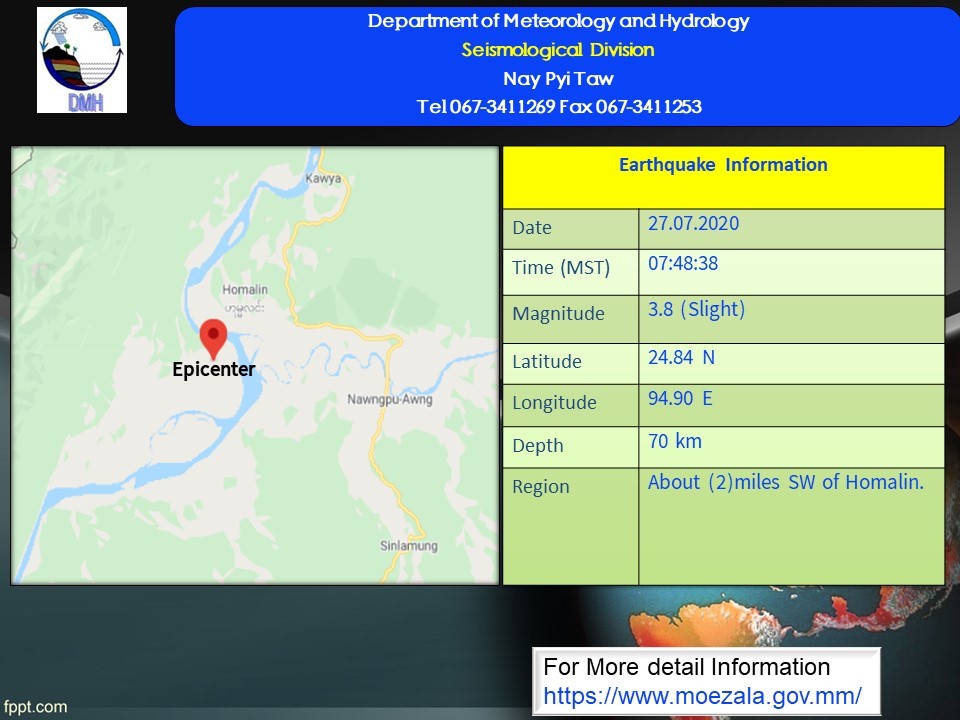
Task: Click the Kawya place label on the map
Action: point(323,179)
